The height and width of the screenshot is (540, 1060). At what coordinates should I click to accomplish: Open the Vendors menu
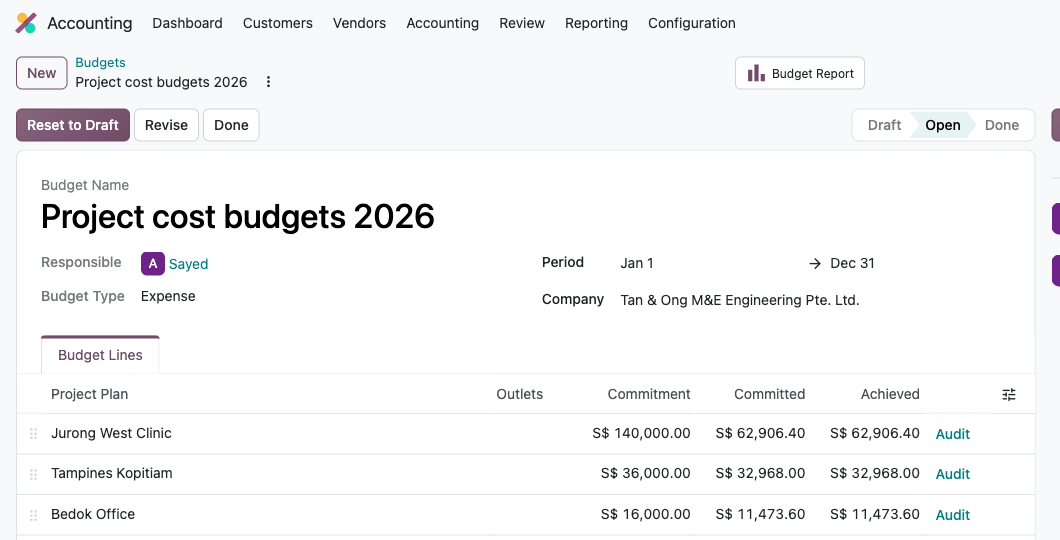(x=360, y=23)
